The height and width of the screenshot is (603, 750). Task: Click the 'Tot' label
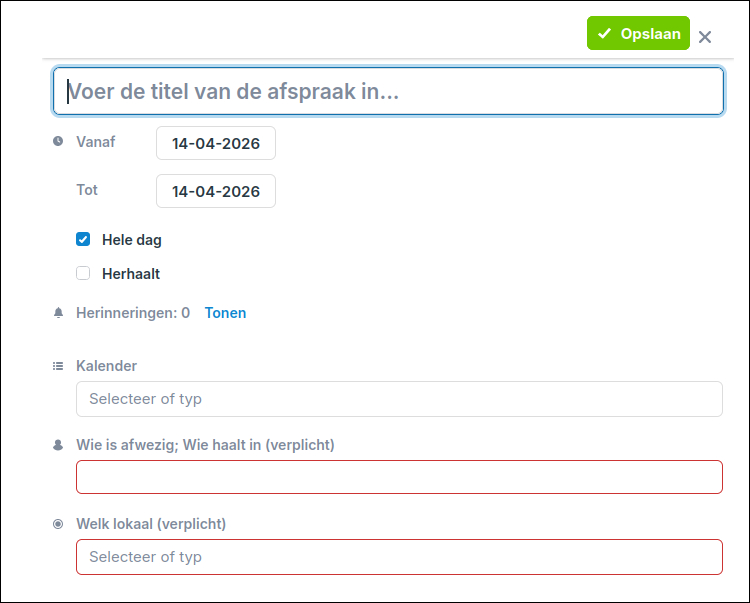[87, 190]
